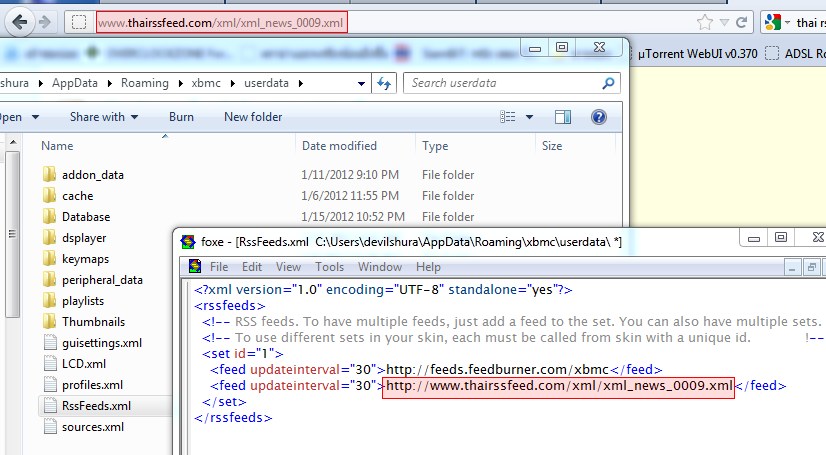Click the xbmc breadcrumb in Explorer

click(206, 83)
